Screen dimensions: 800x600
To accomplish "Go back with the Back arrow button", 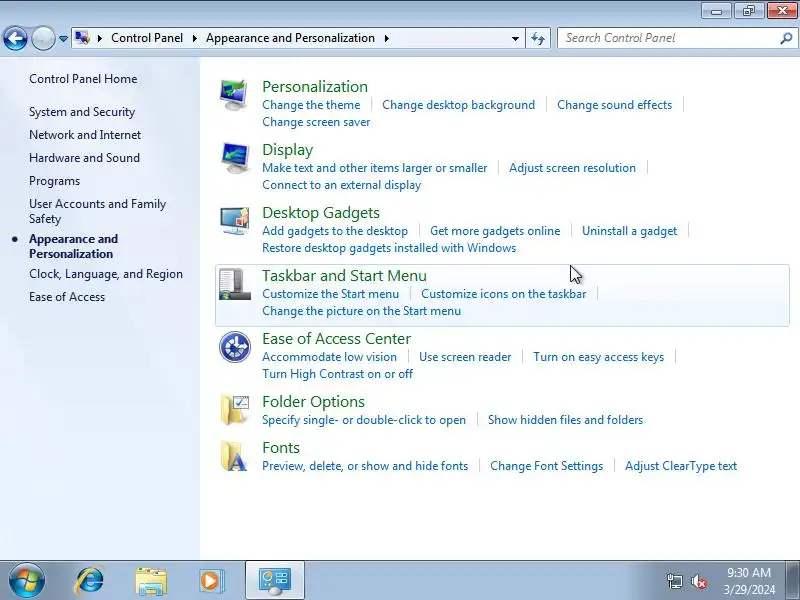I will coord(15,38).
